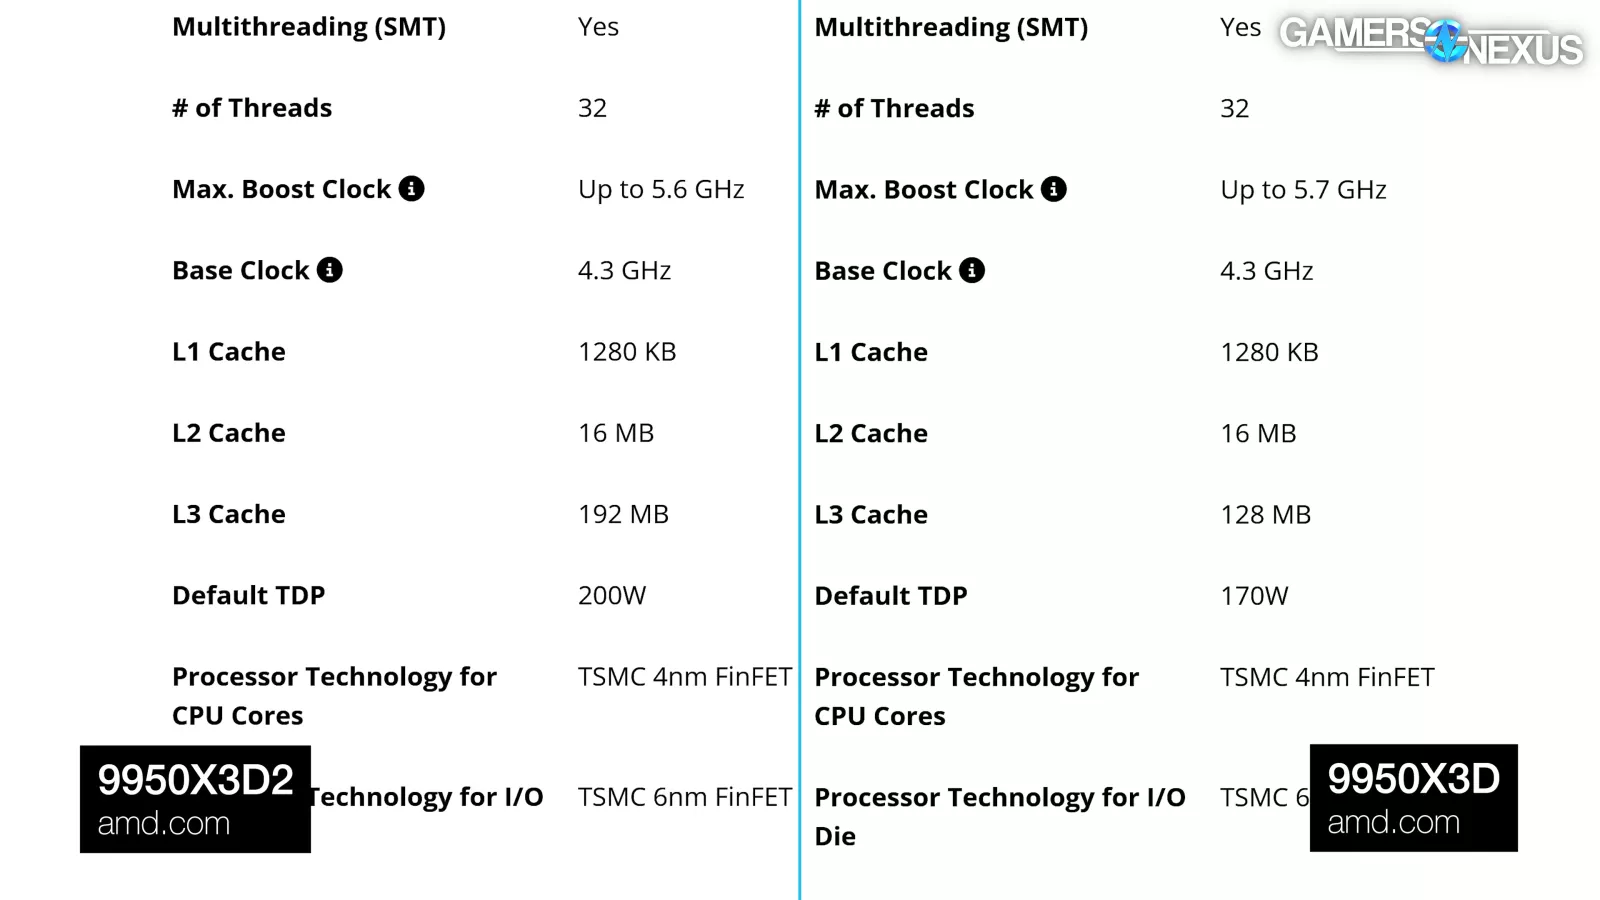Click the 200W Default TDP value
This screenshot has width=1600, height=900.
pos(612,596)
